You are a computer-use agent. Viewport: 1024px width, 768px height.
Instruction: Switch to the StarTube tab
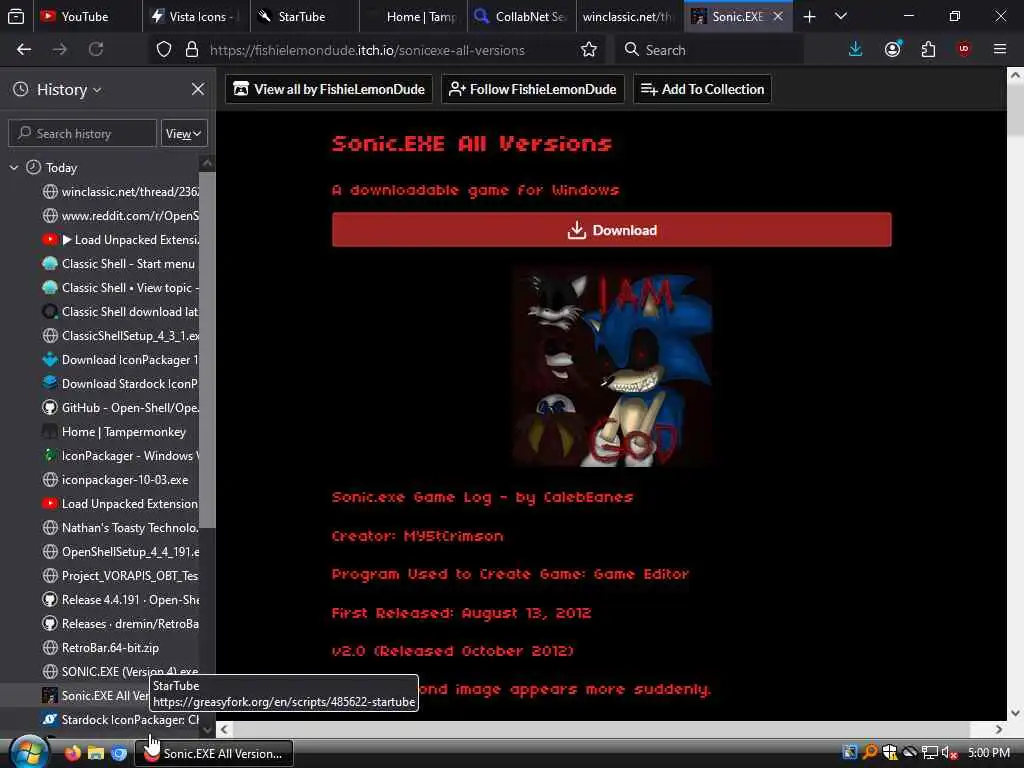[304, 17]
